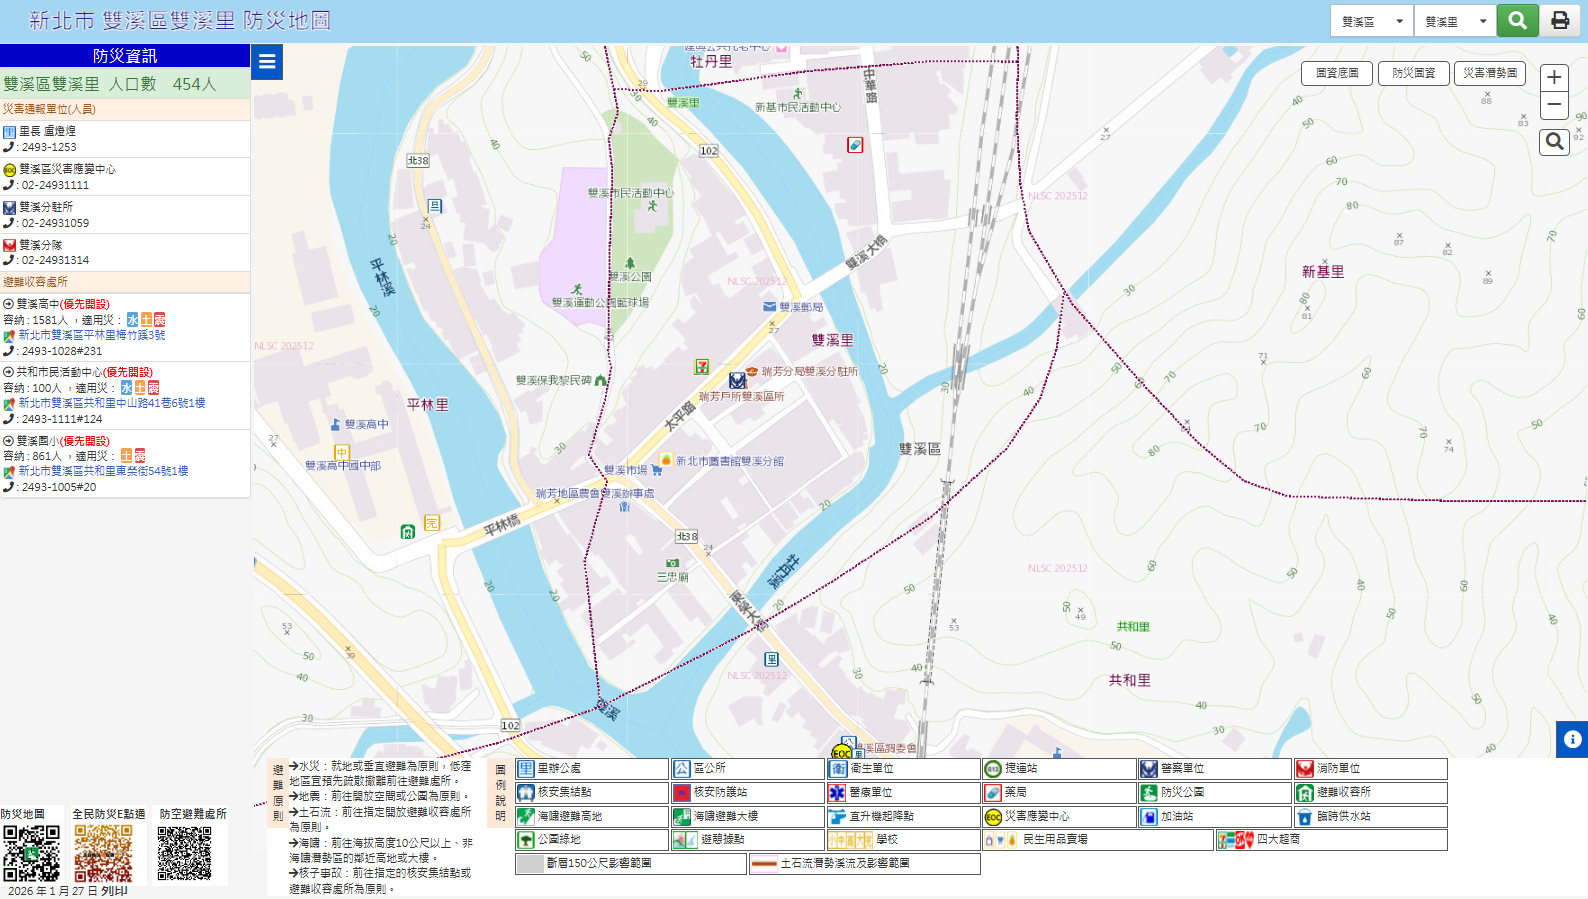Click the 新基里 village label on map
Viewport: 1588px width, 899px height.
(x=1323, y=272)
